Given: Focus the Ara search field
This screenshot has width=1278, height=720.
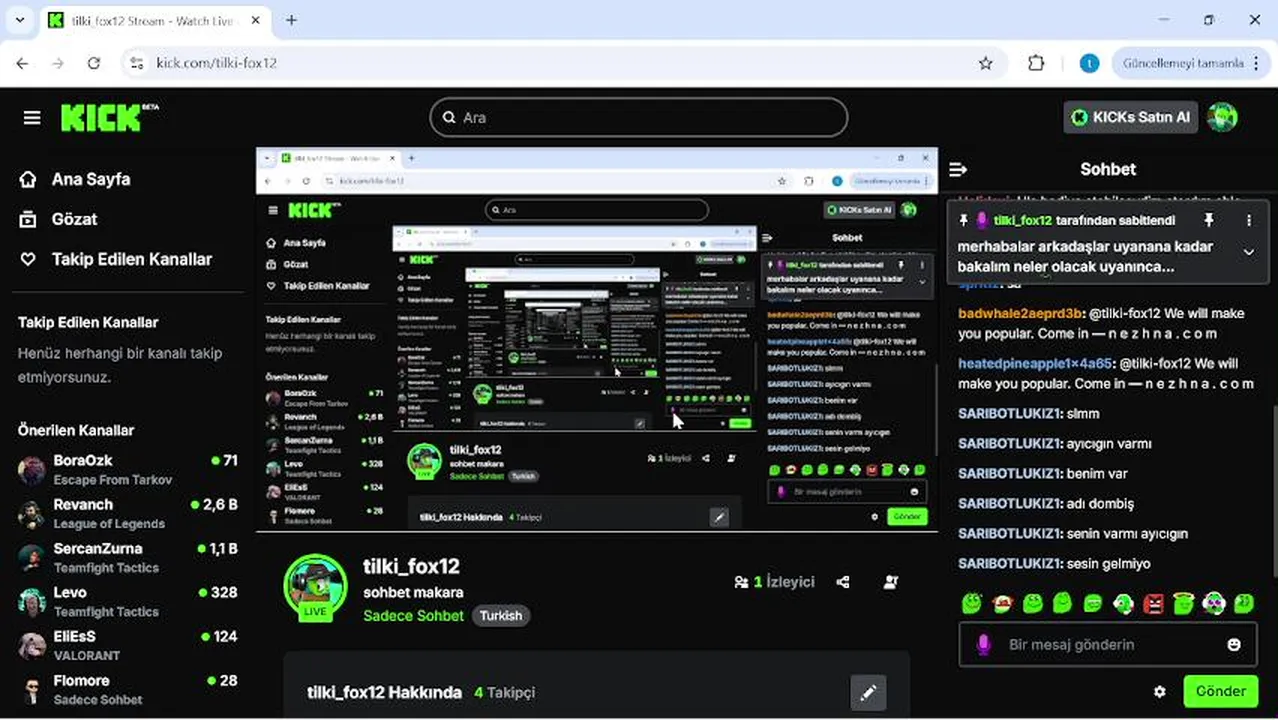Looking at the screenshot, I should 639,117.
